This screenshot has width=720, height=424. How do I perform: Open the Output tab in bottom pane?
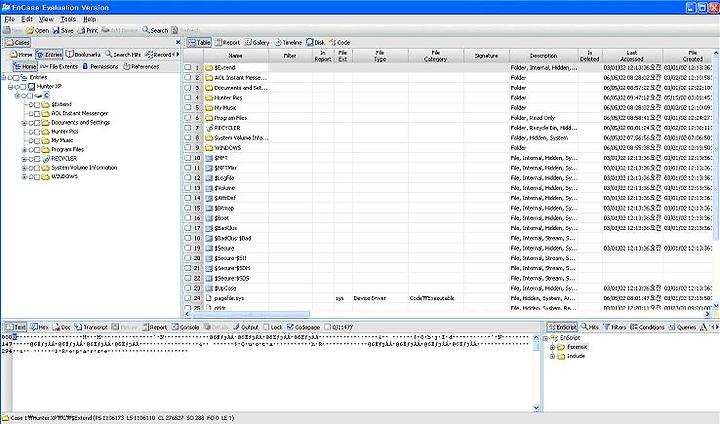point(246,327)
